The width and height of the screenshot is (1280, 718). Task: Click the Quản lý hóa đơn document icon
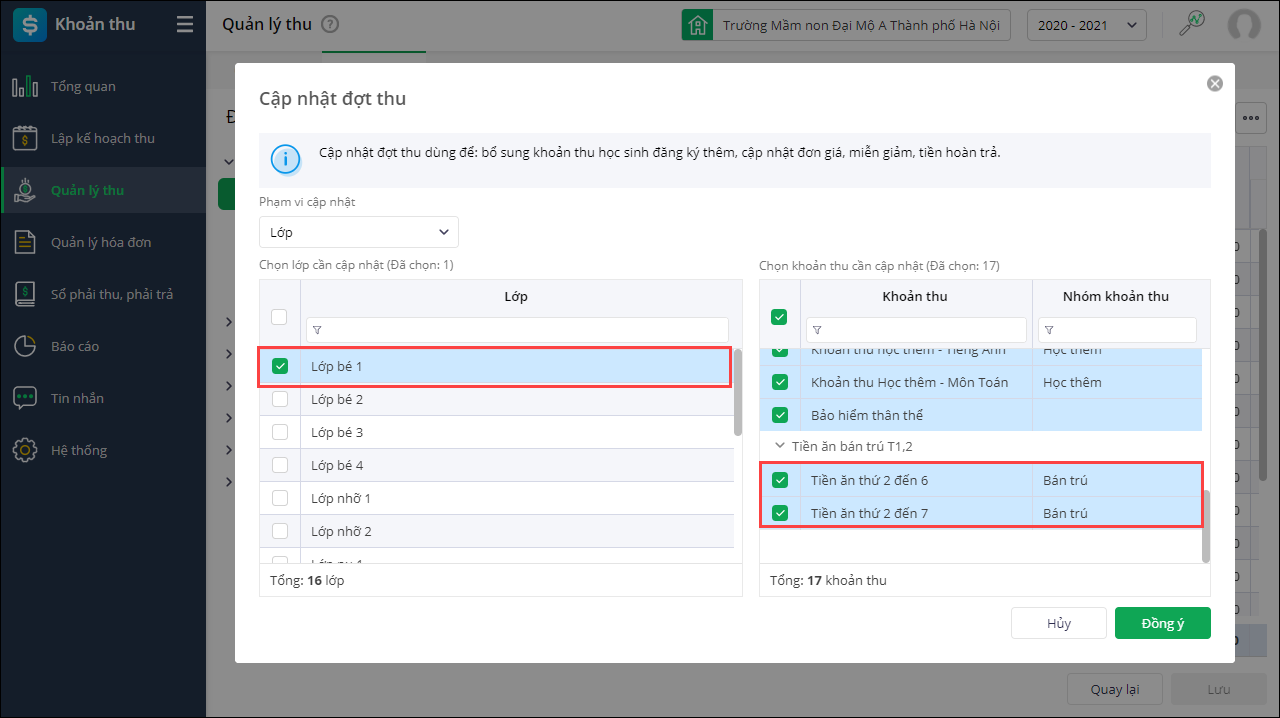(25, 243)
